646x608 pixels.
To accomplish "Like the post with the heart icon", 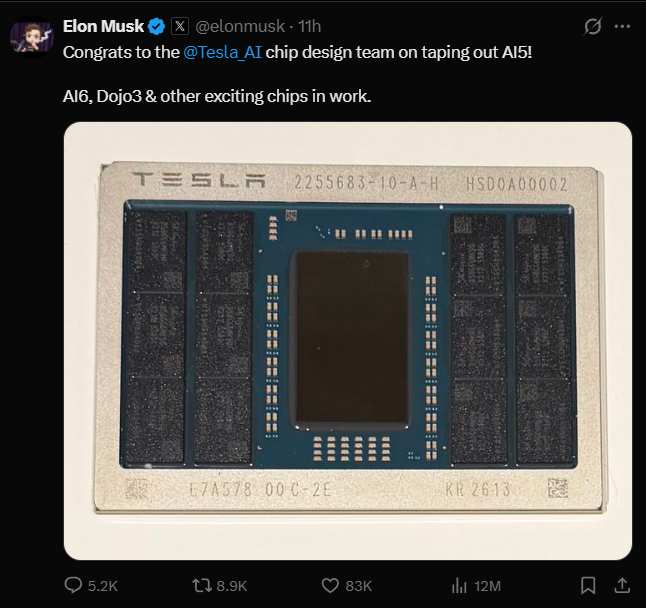I will (330, 585).
